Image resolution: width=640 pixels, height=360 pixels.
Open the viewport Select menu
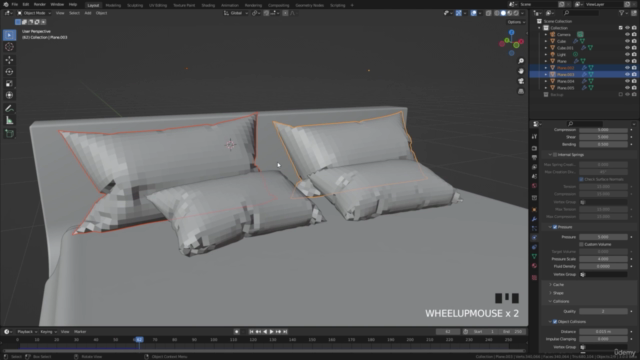[x=74, y=13]
